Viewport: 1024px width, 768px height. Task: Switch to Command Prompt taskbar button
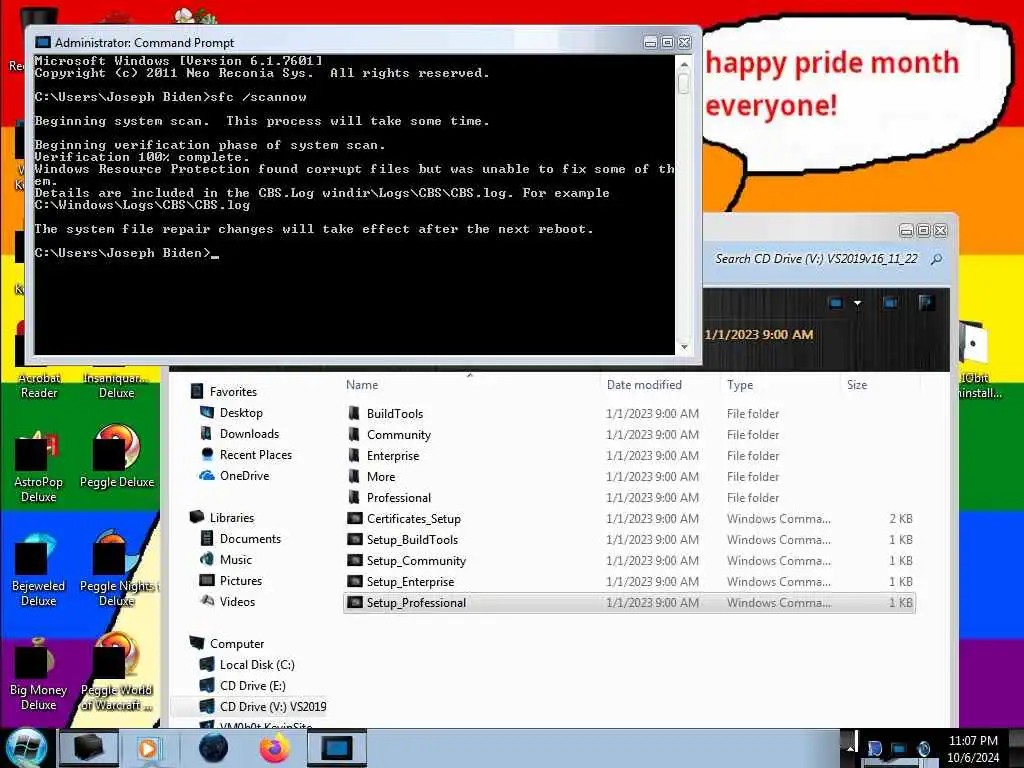click(x=337, y=748)
